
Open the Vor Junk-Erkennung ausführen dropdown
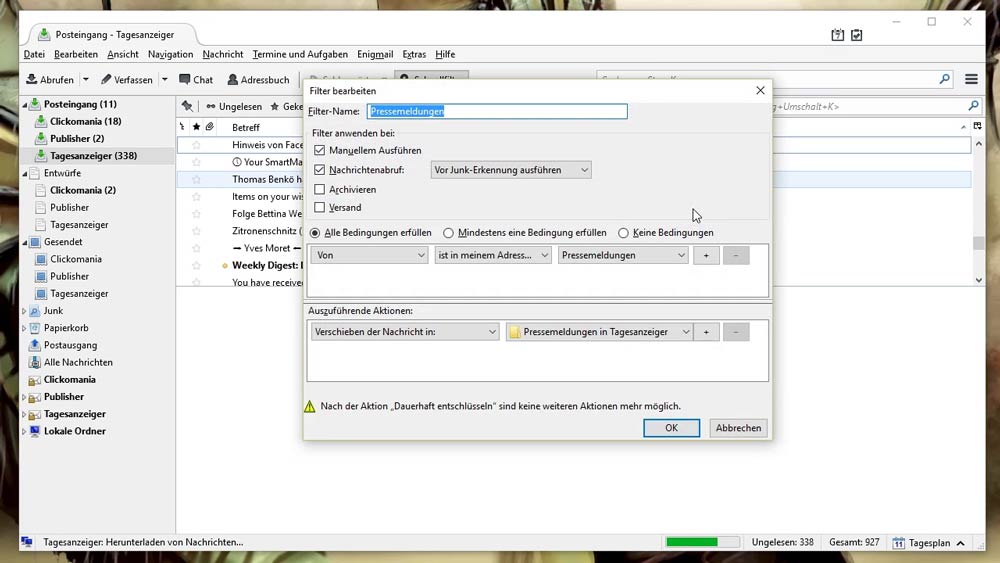point(511,170)
